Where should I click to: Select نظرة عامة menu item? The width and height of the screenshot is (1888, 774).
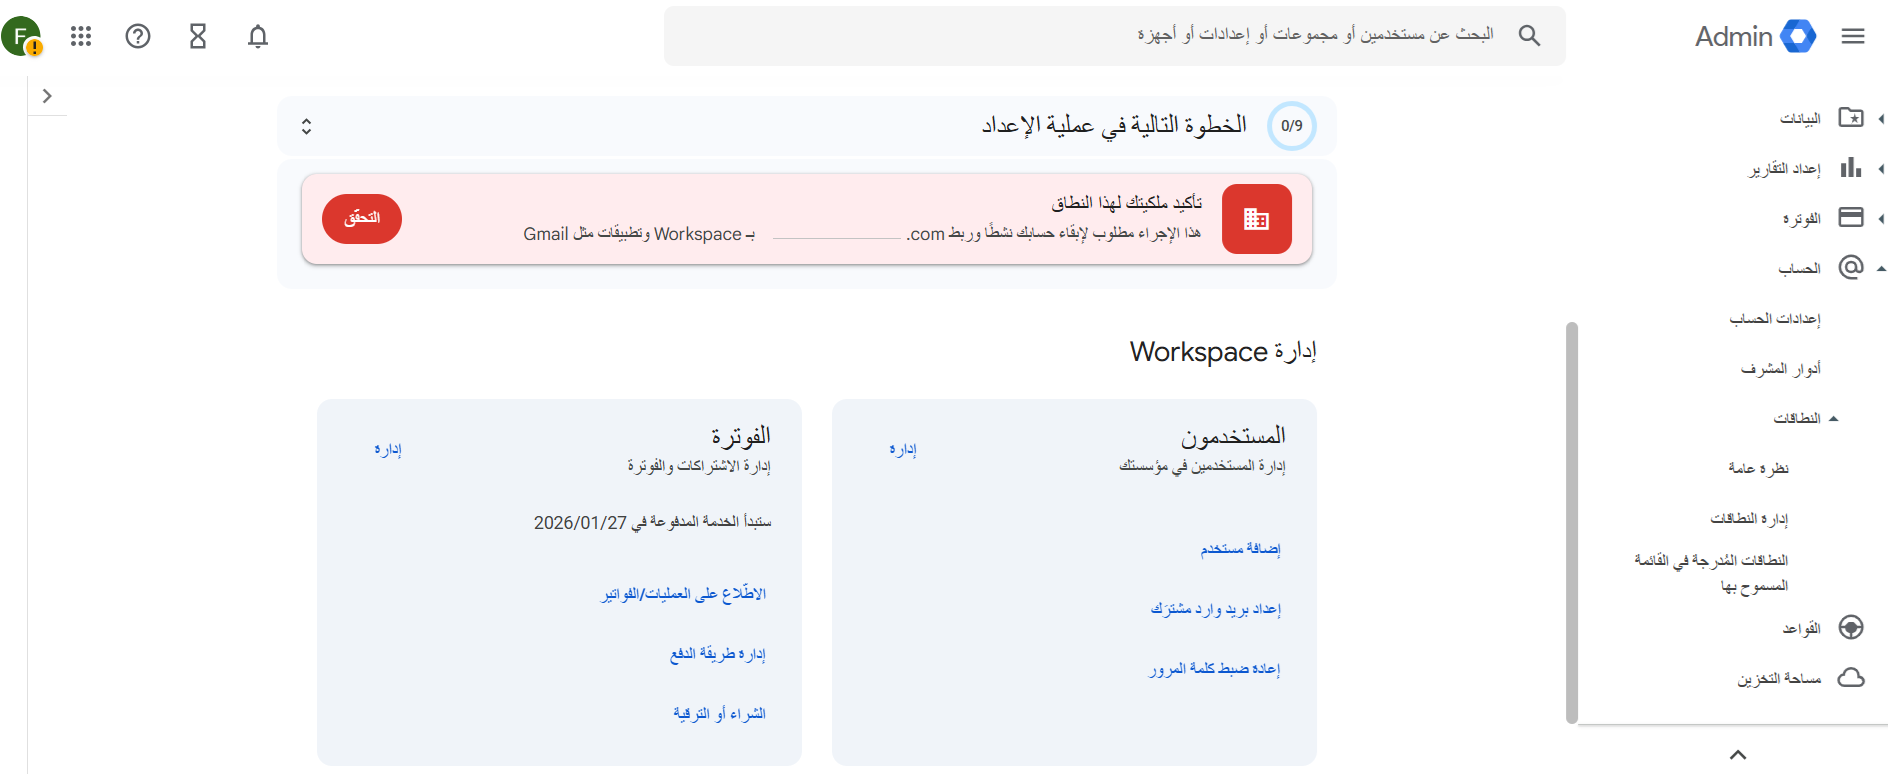(1758, 468)
